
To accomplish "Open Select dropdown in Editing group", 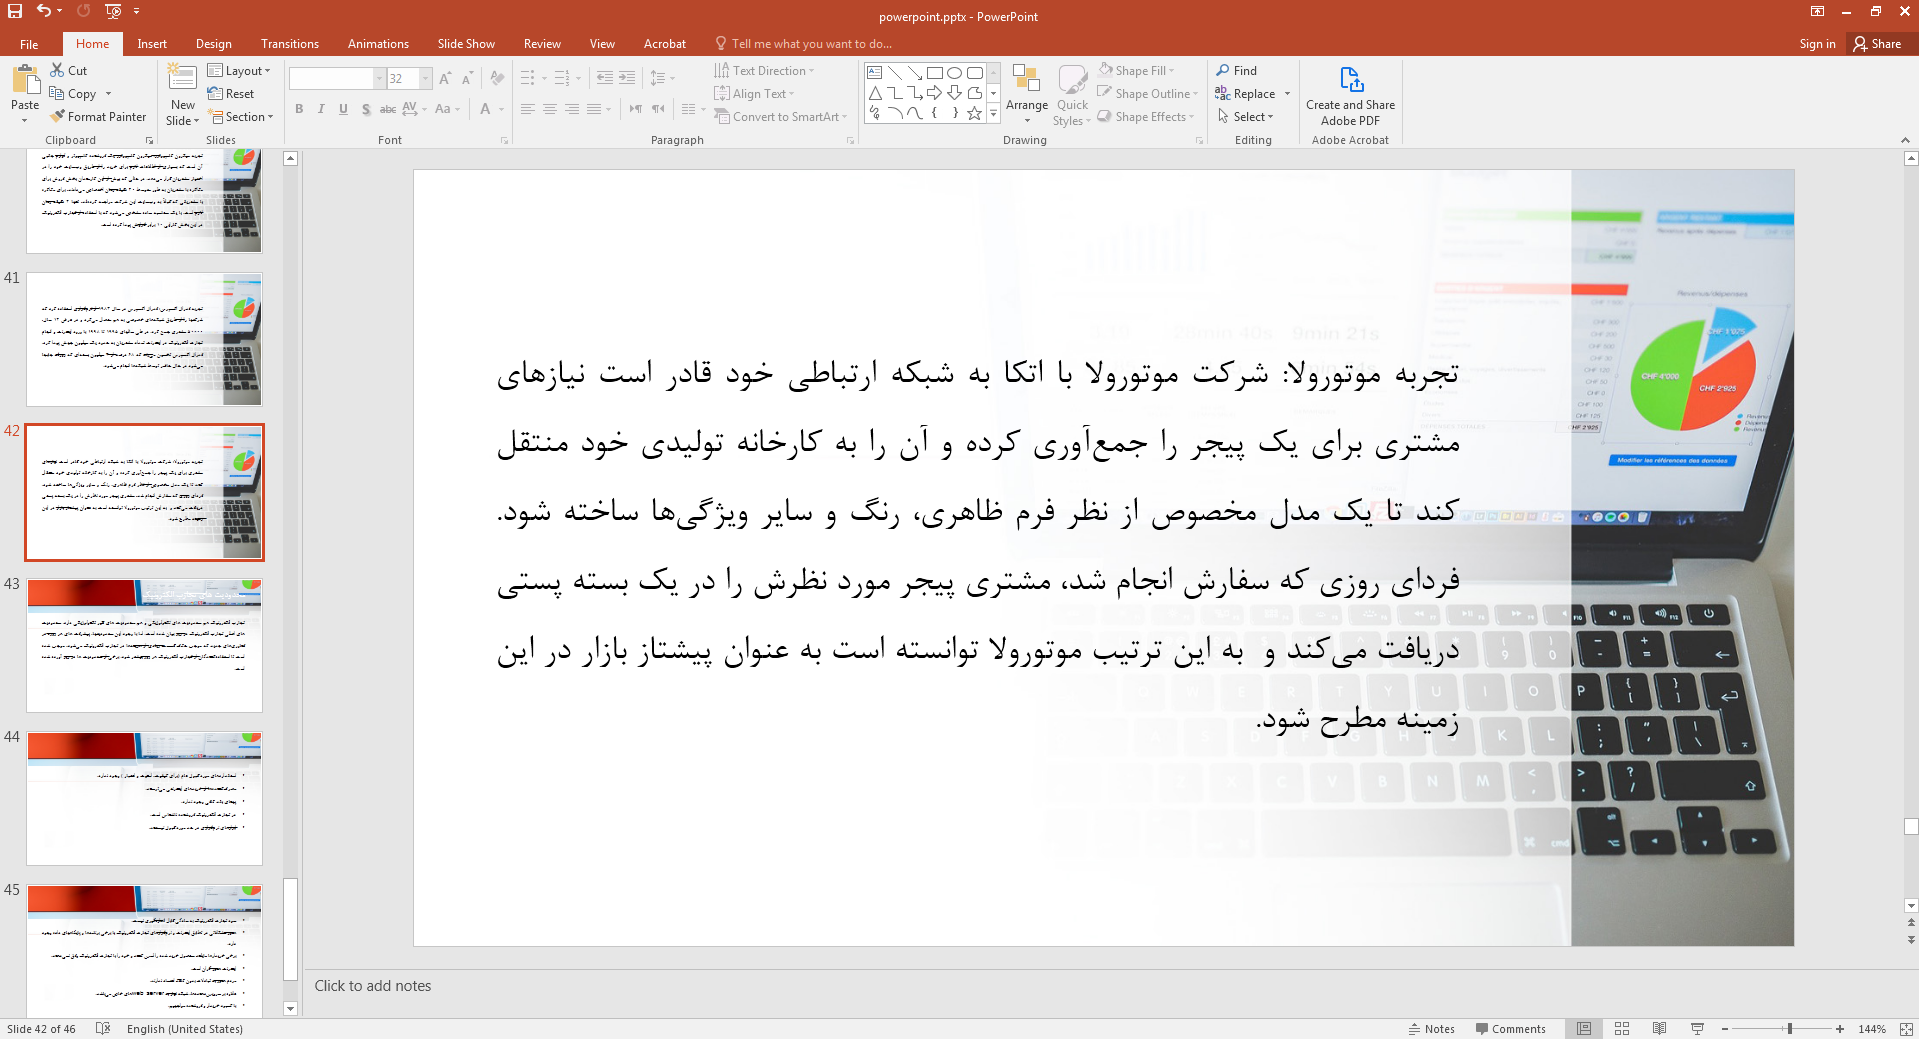I will [x=1245, y=116].
